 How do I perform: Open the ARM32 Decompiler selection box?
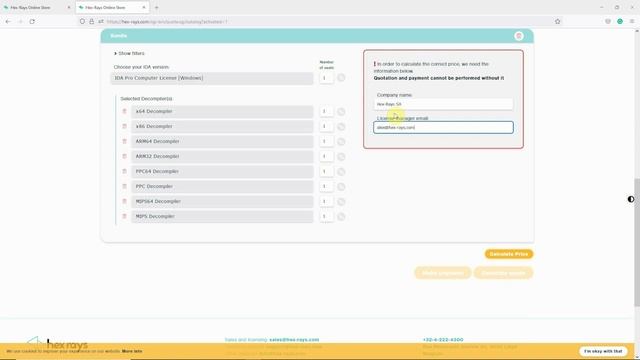pos(222,157)
